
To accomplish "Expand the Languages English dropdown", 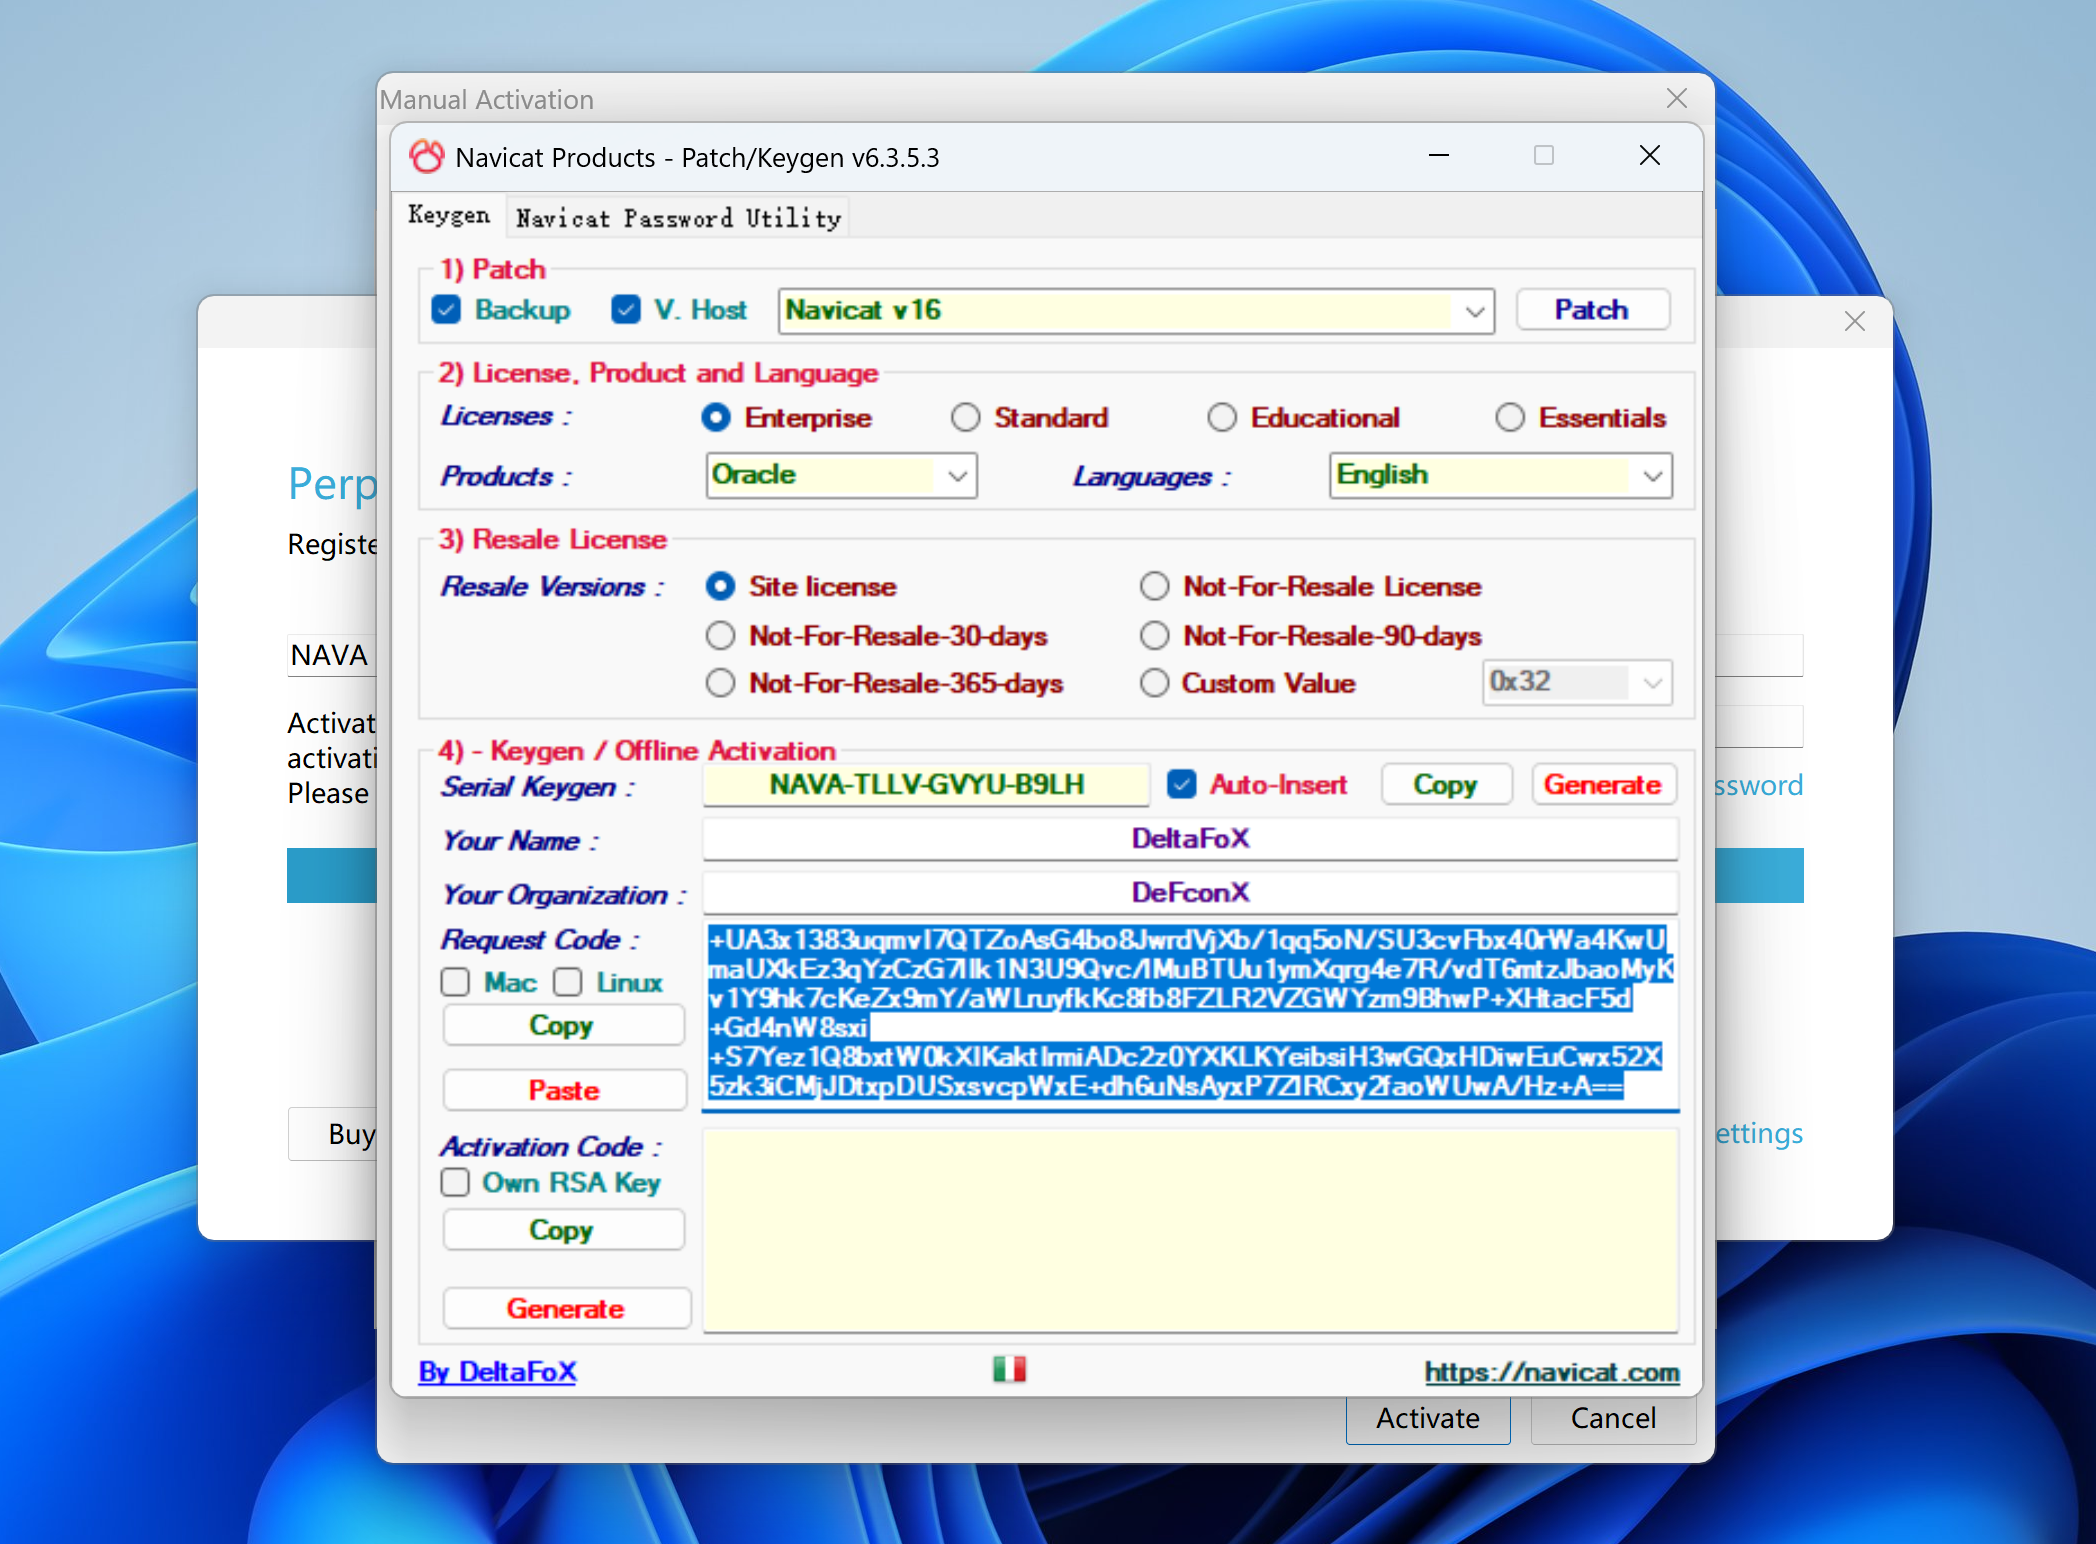I will (x=1652, y=476).
